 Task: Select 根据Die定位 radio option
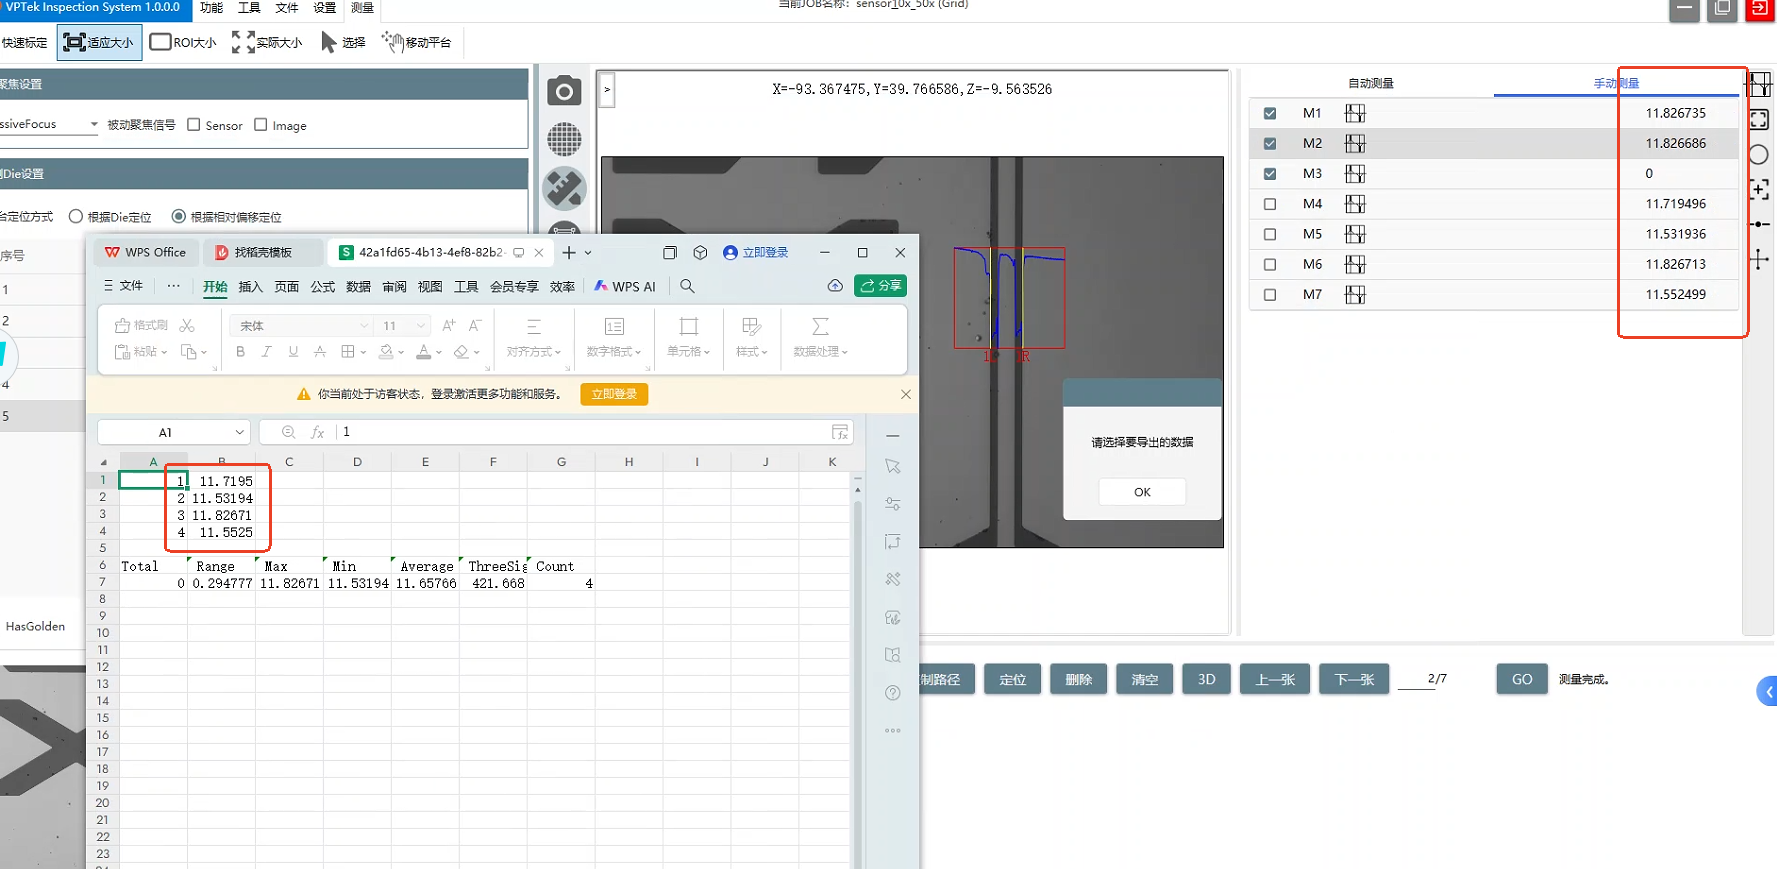[76, 217]
